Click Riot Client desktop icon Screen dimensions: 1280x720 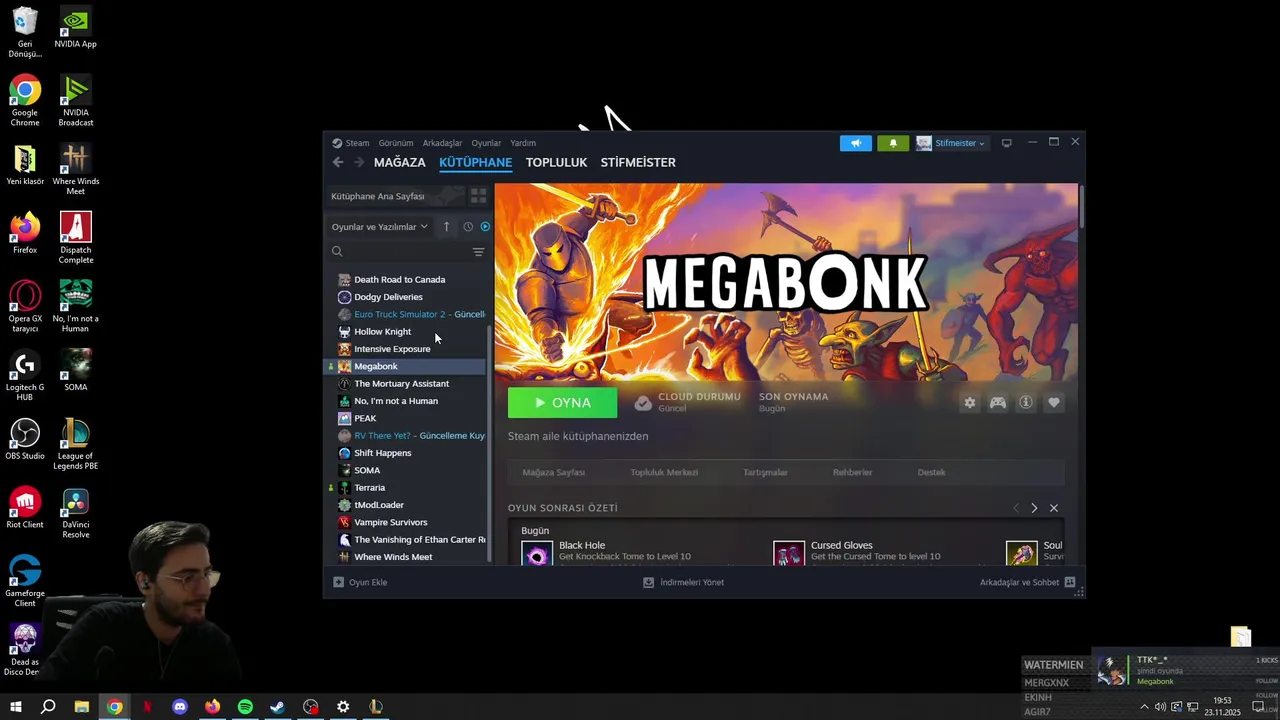click(x=25, y=508)
